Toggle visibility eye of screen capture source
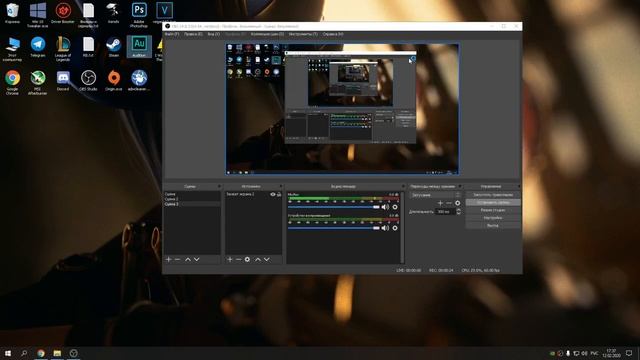The width and height of the screenshot is (640, 360). pyautogui.click(x=273, y=194)
